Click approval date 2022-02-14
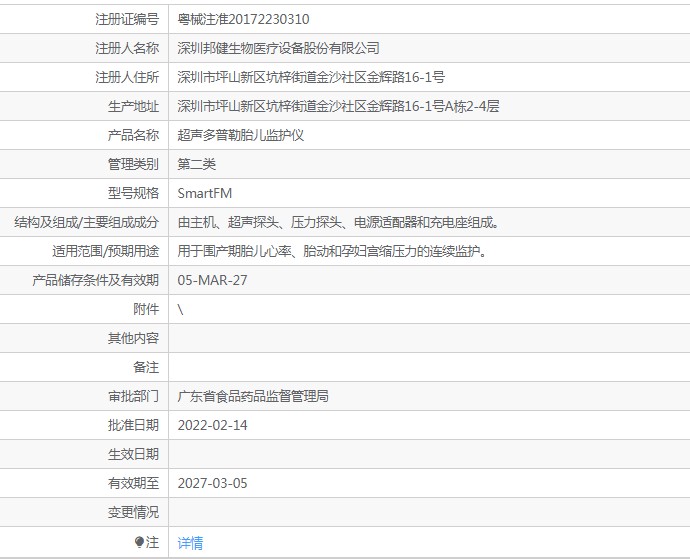 (x=213, y=425)
